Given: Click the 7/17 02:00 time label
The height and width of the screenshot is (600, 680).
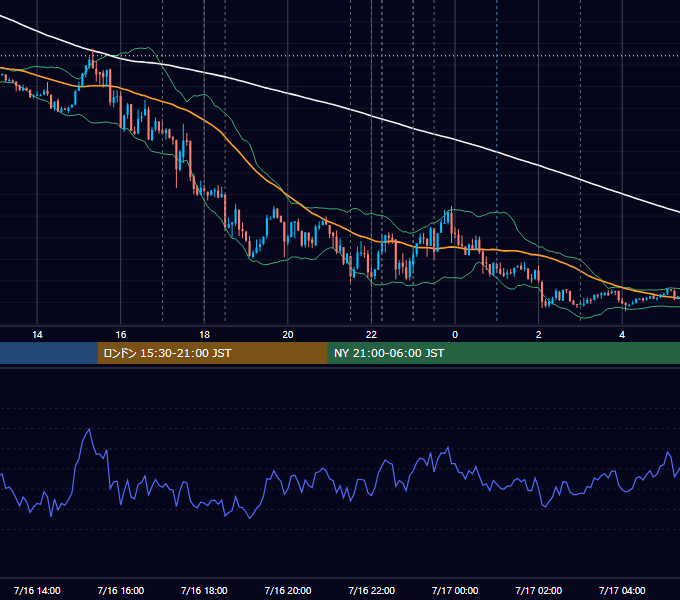Looking at the screenshot, I should 539,590.
